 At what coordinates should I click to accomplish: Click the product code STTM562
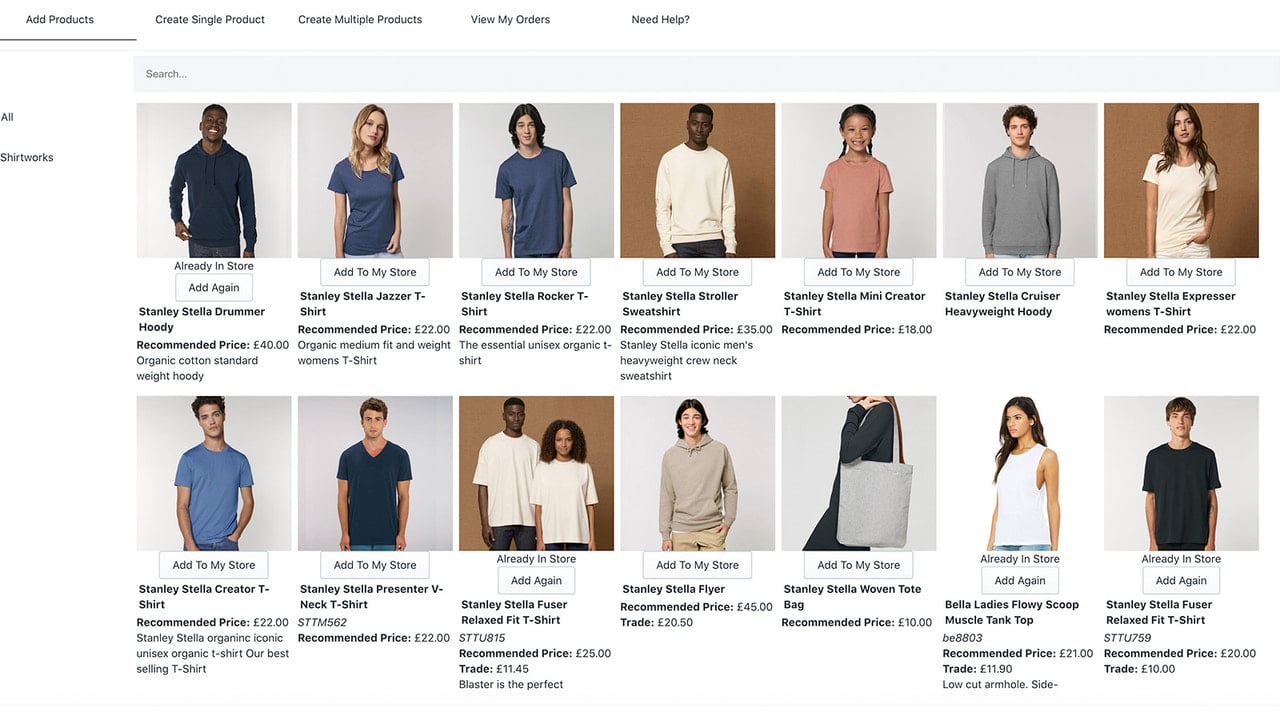[x=322, y=622]
